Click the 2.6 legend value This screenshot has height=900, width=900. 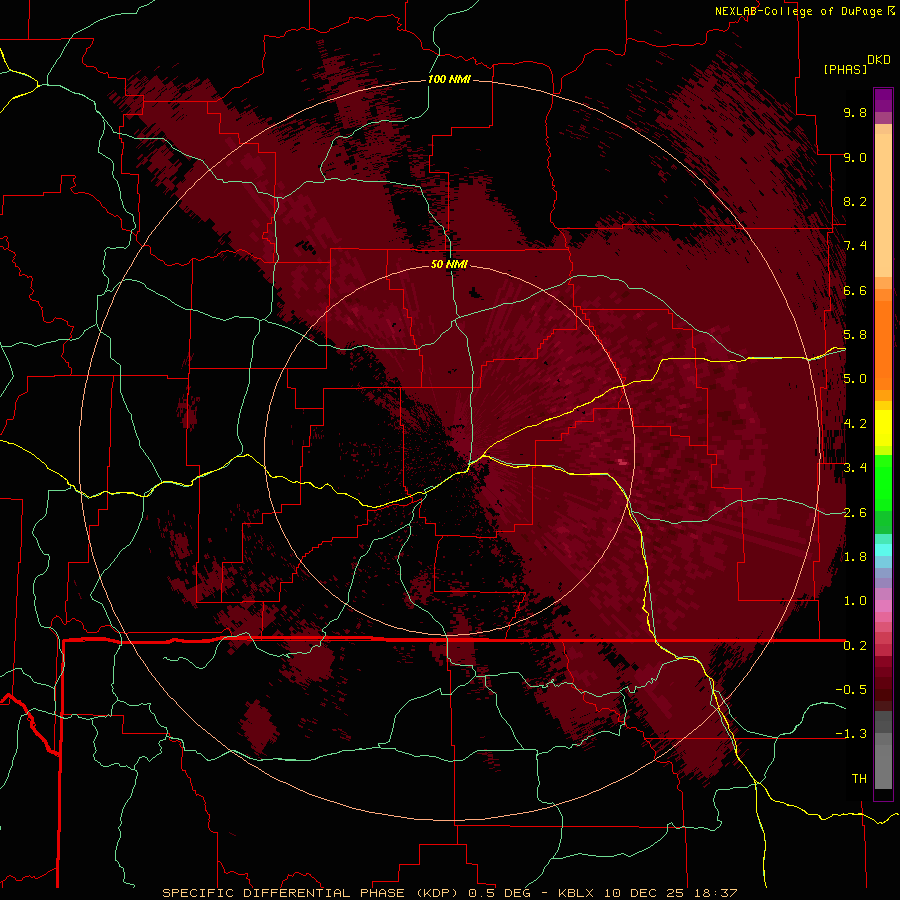855,512
